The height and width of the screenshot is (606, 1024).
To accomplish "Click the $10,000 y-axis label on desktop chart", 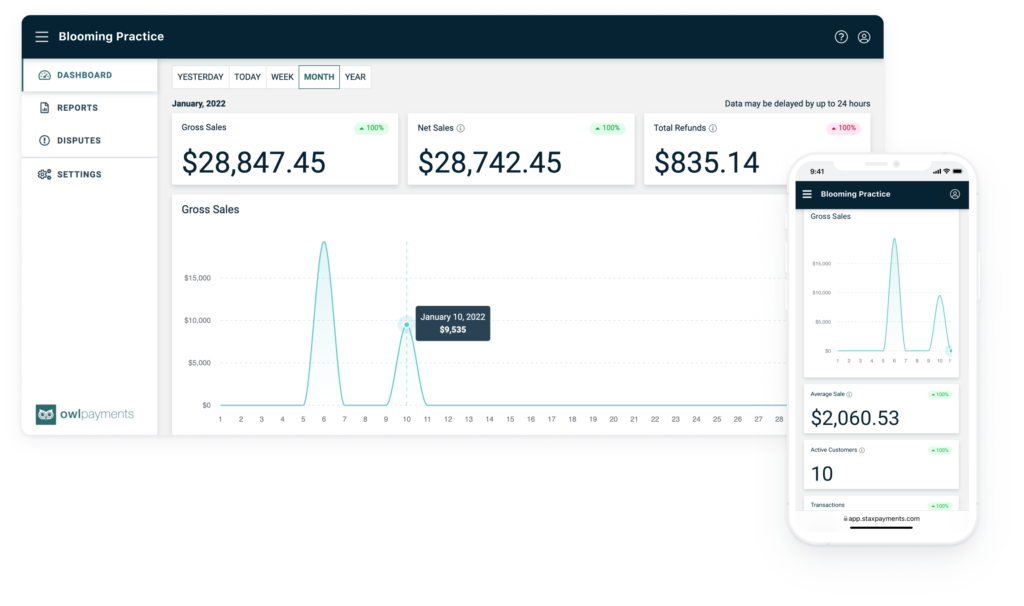I will [x=197, y=321].
